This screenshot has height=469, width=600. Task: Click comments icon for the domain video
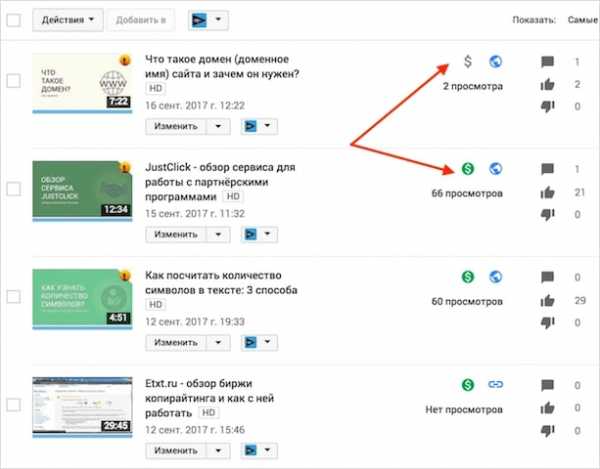546,62
